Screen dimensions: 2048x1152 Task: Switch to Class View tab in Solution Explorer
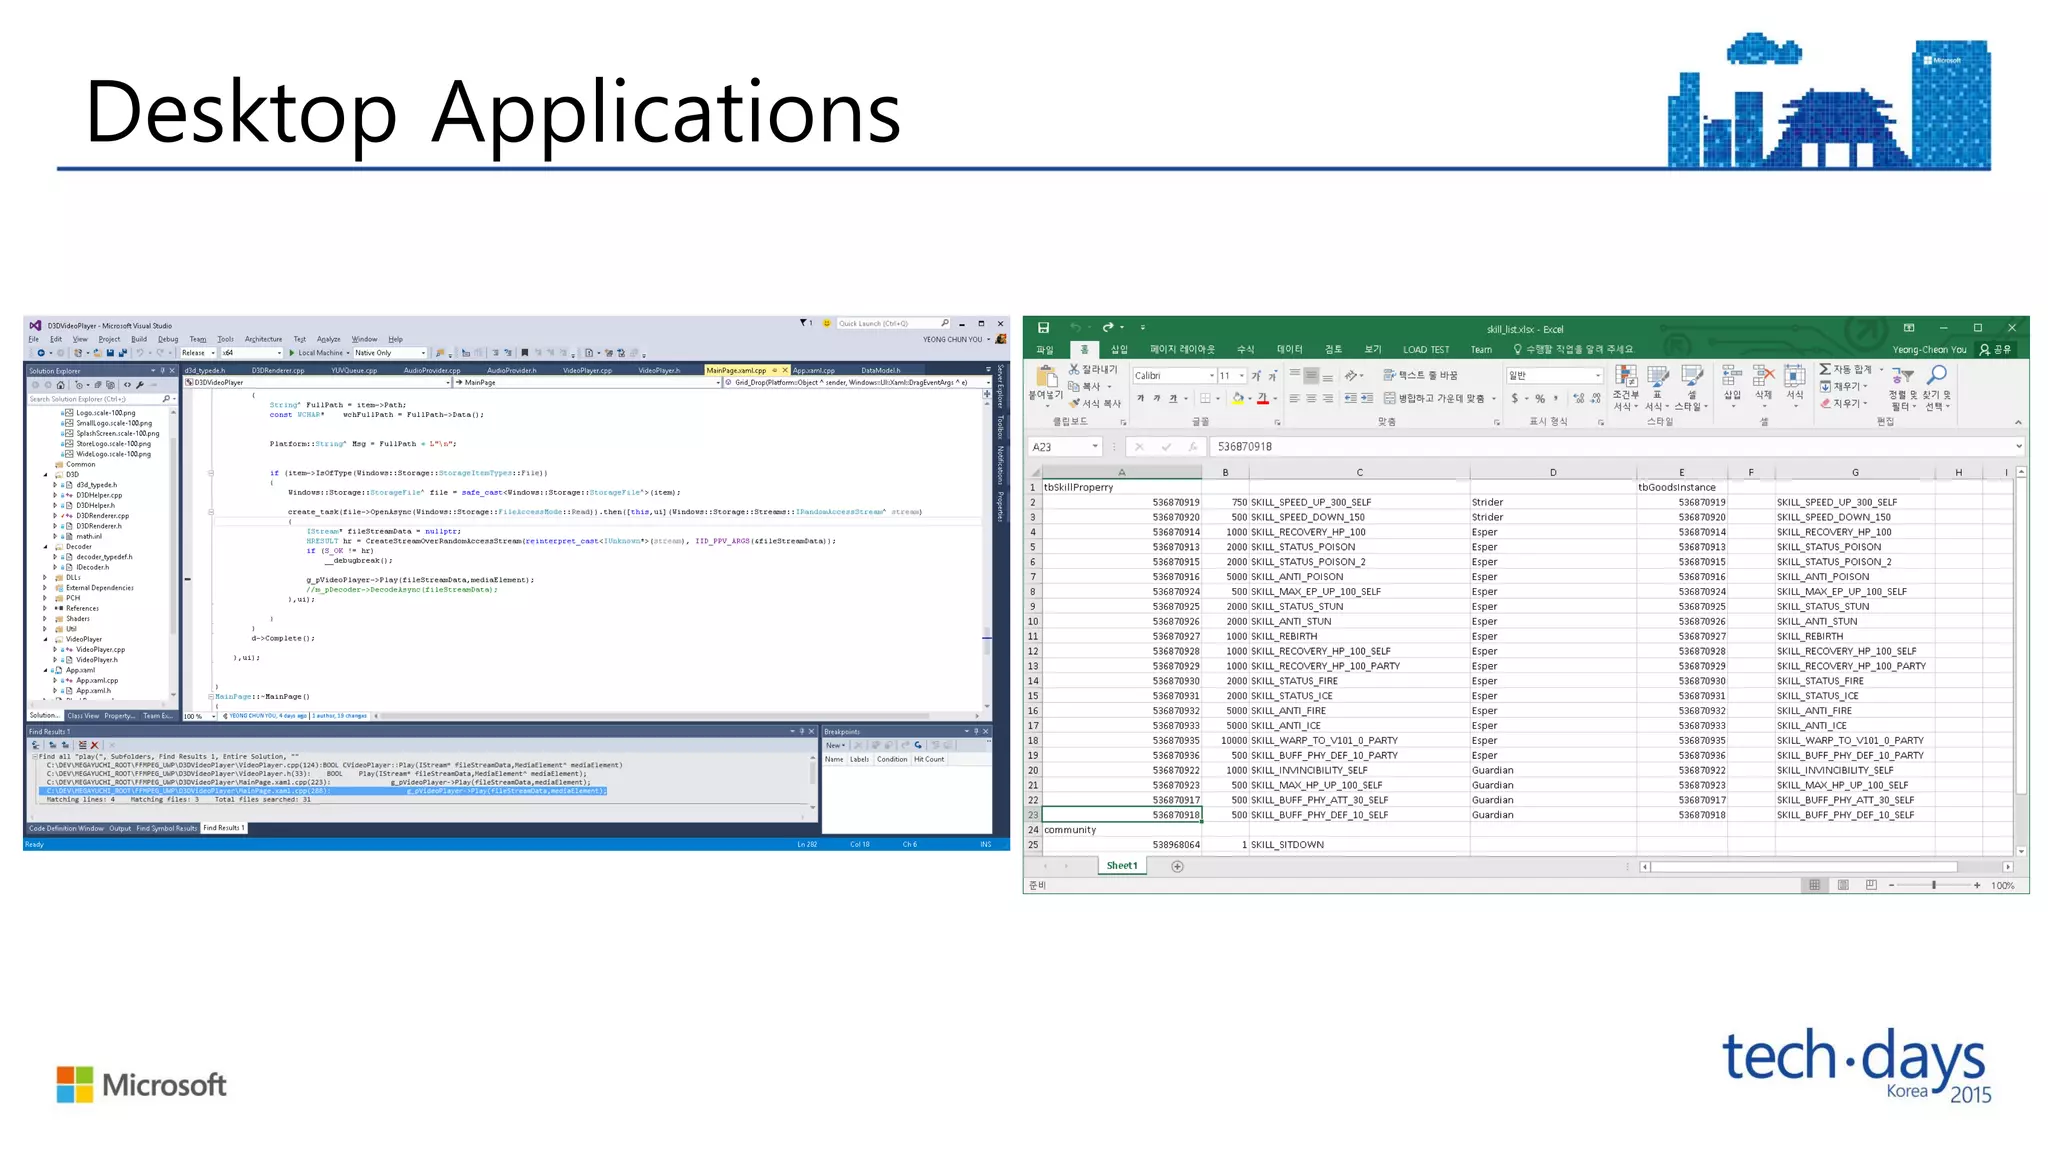(83, 716)
